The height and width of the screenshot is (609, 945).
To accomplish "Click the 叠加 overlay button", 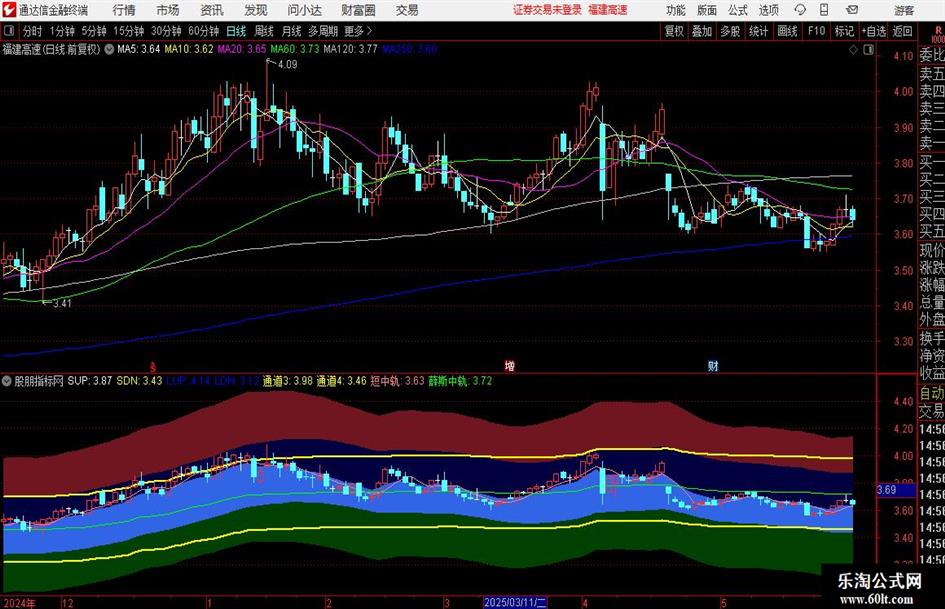I will click(x=702, y=31).
